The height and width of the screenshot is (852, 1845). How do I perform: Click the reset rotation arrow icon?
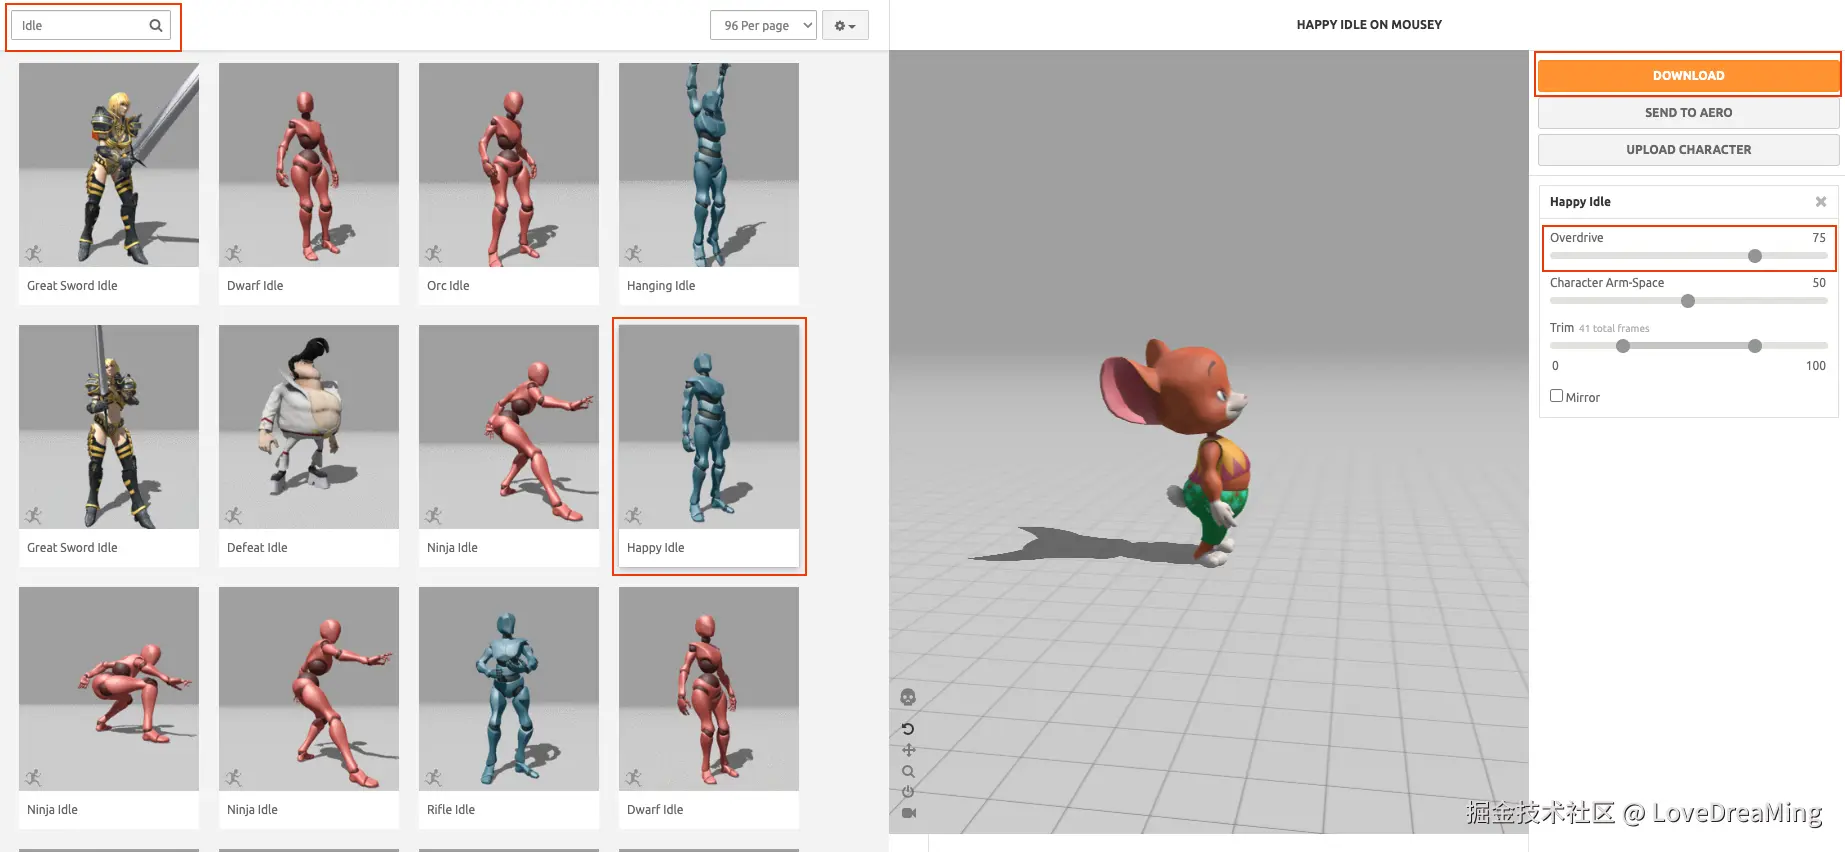point(908,729)
